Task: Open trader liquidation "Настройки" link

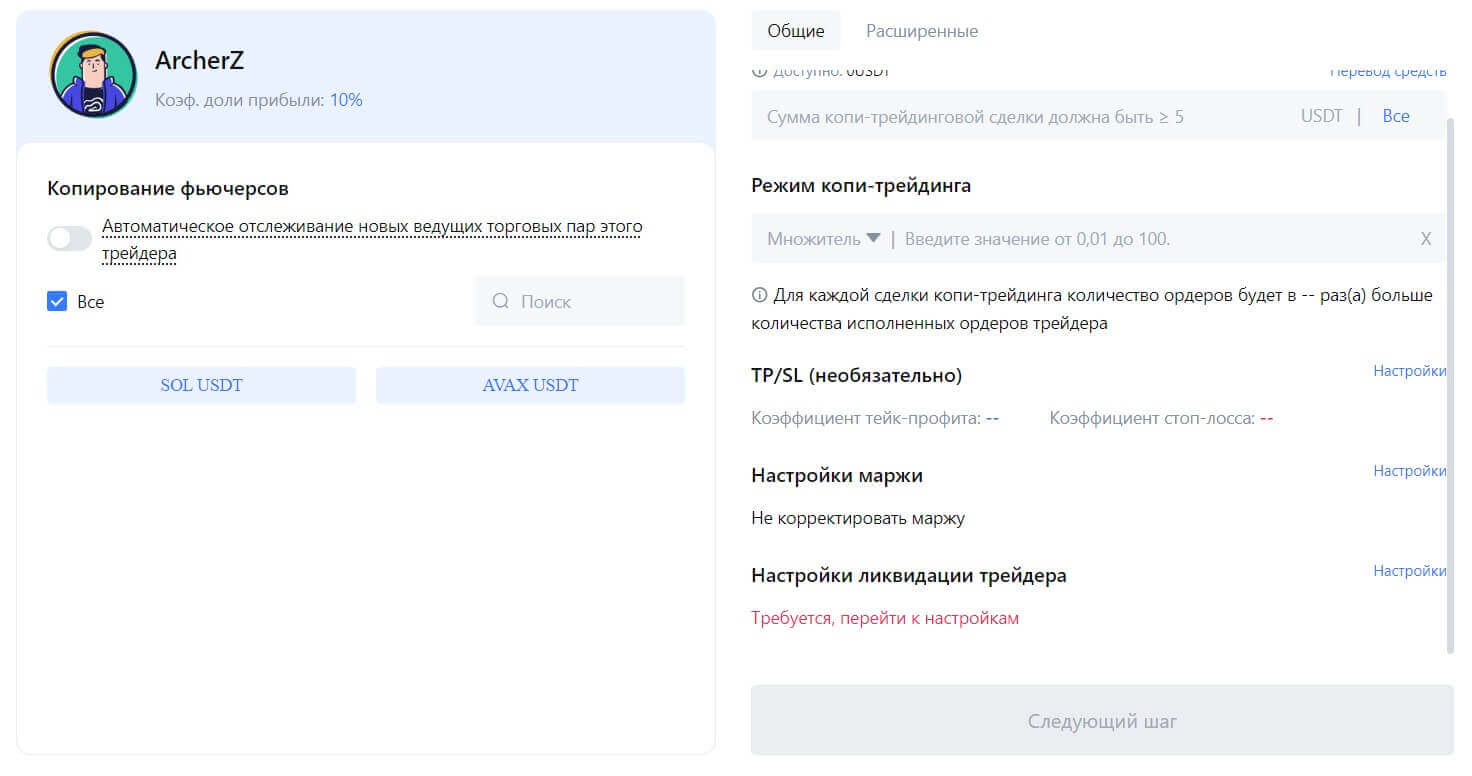Action: 1409,571
